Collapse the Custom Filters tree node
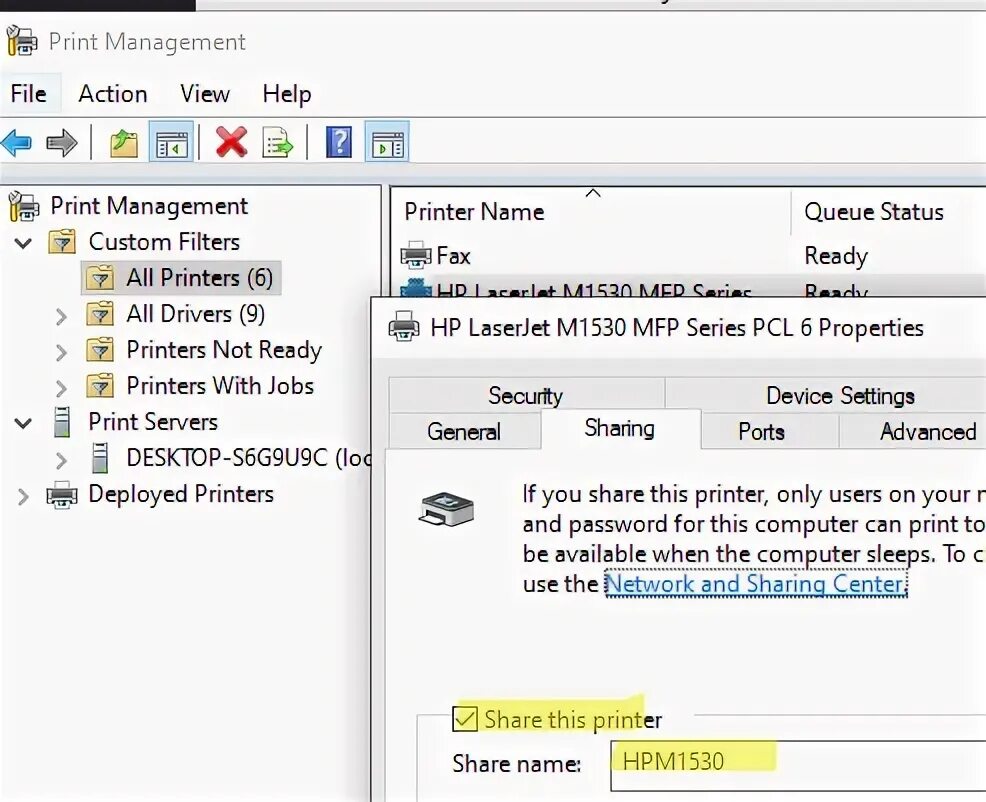 [x=23, y=243]
